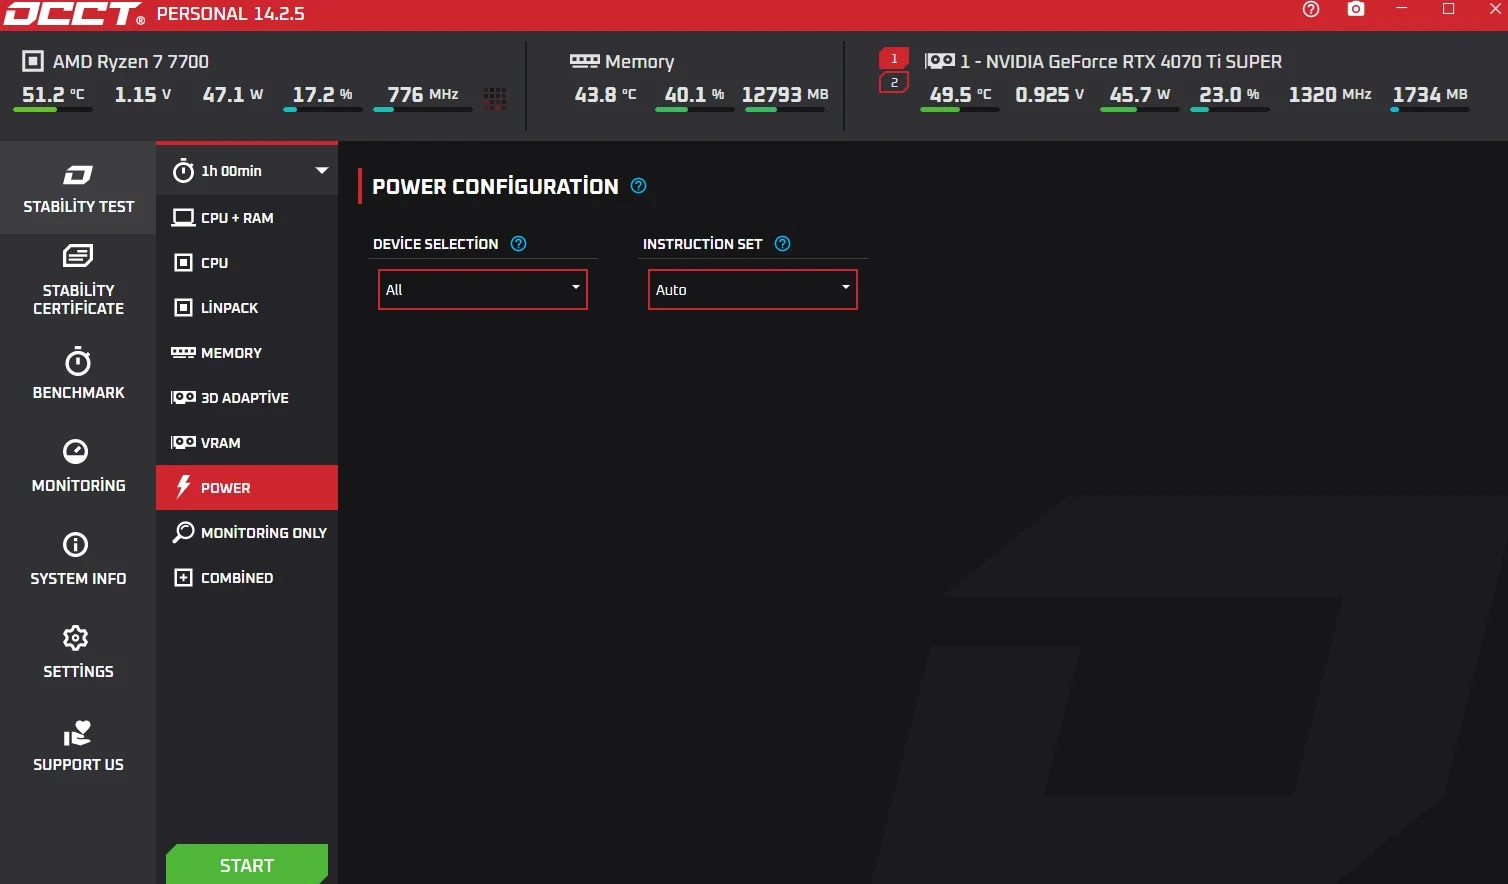Select the CPU test

click(x=247, y=263)
